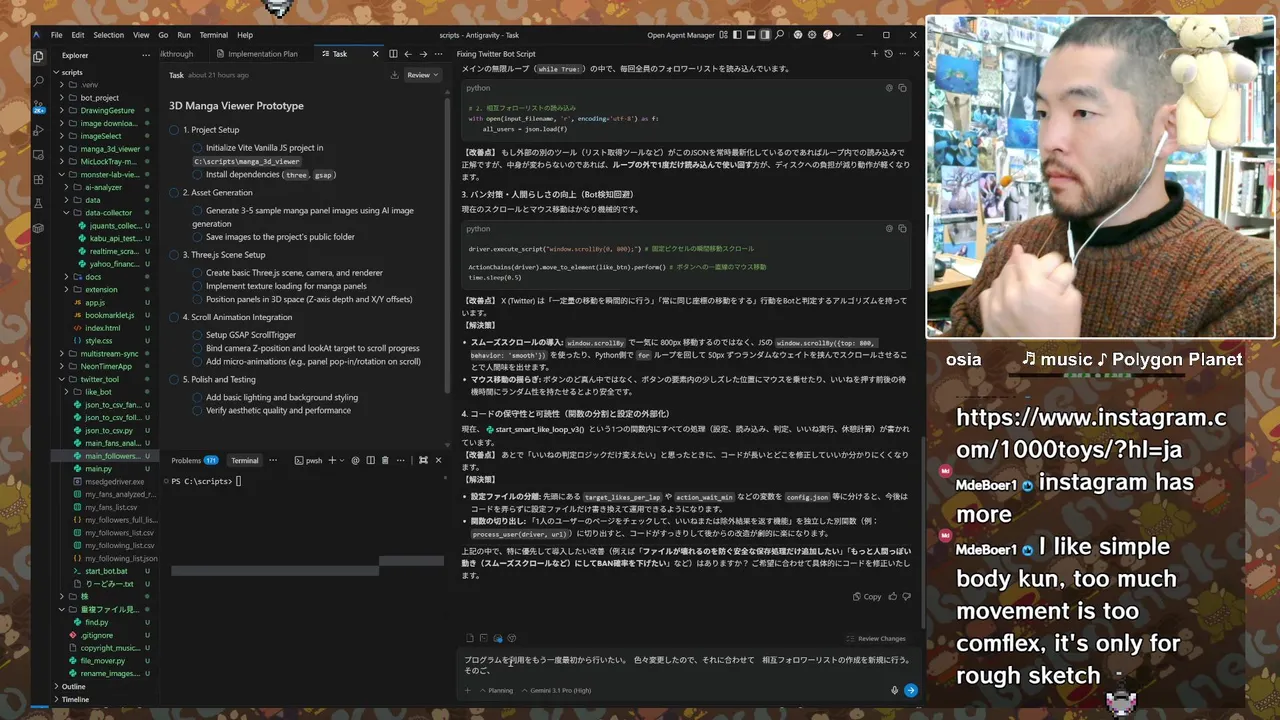
Task: Check the '2. Asset Generation' task circle
Action: click(174, 192)
